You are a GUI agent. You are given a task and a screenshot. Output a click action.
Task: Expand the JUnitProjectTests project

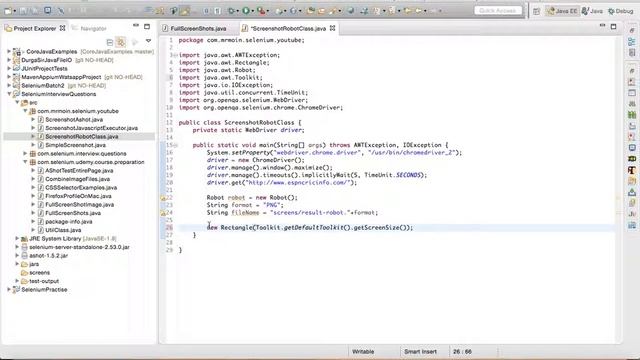coord(9,69)
